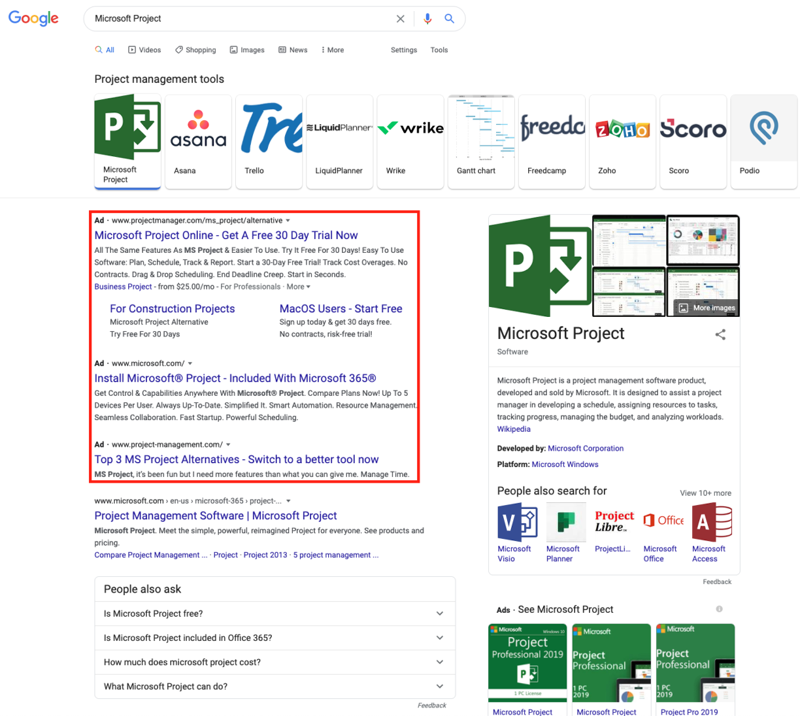Switch to the News tab
Viewport: 800px width, 716px height.
tap(293, 50)
